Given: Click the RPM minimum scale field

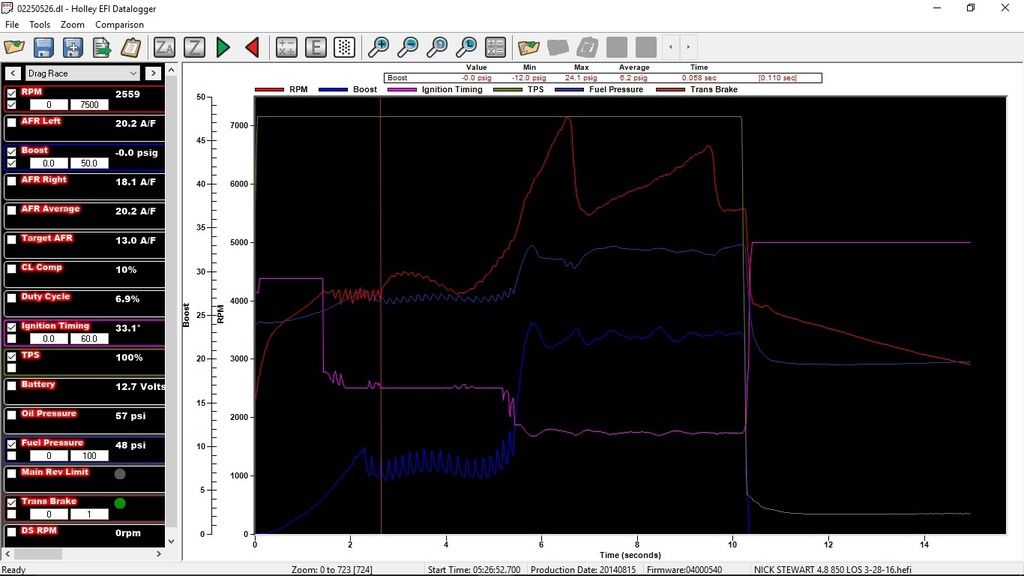Looking at the screenshot, I should click(x=48, y=104).
